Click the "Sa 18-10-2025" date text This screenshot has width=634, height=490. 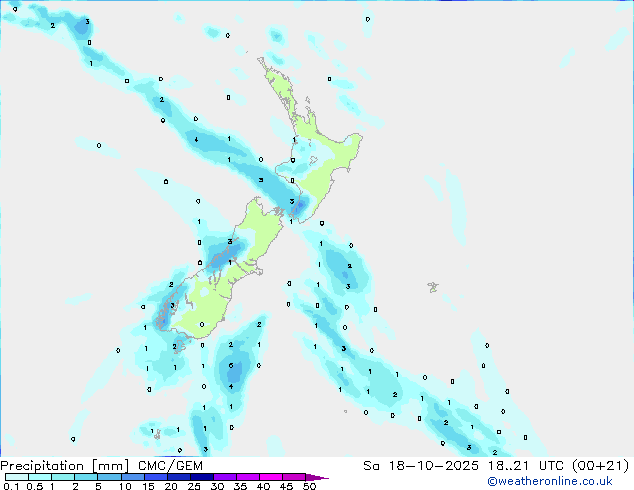[421, 466]
